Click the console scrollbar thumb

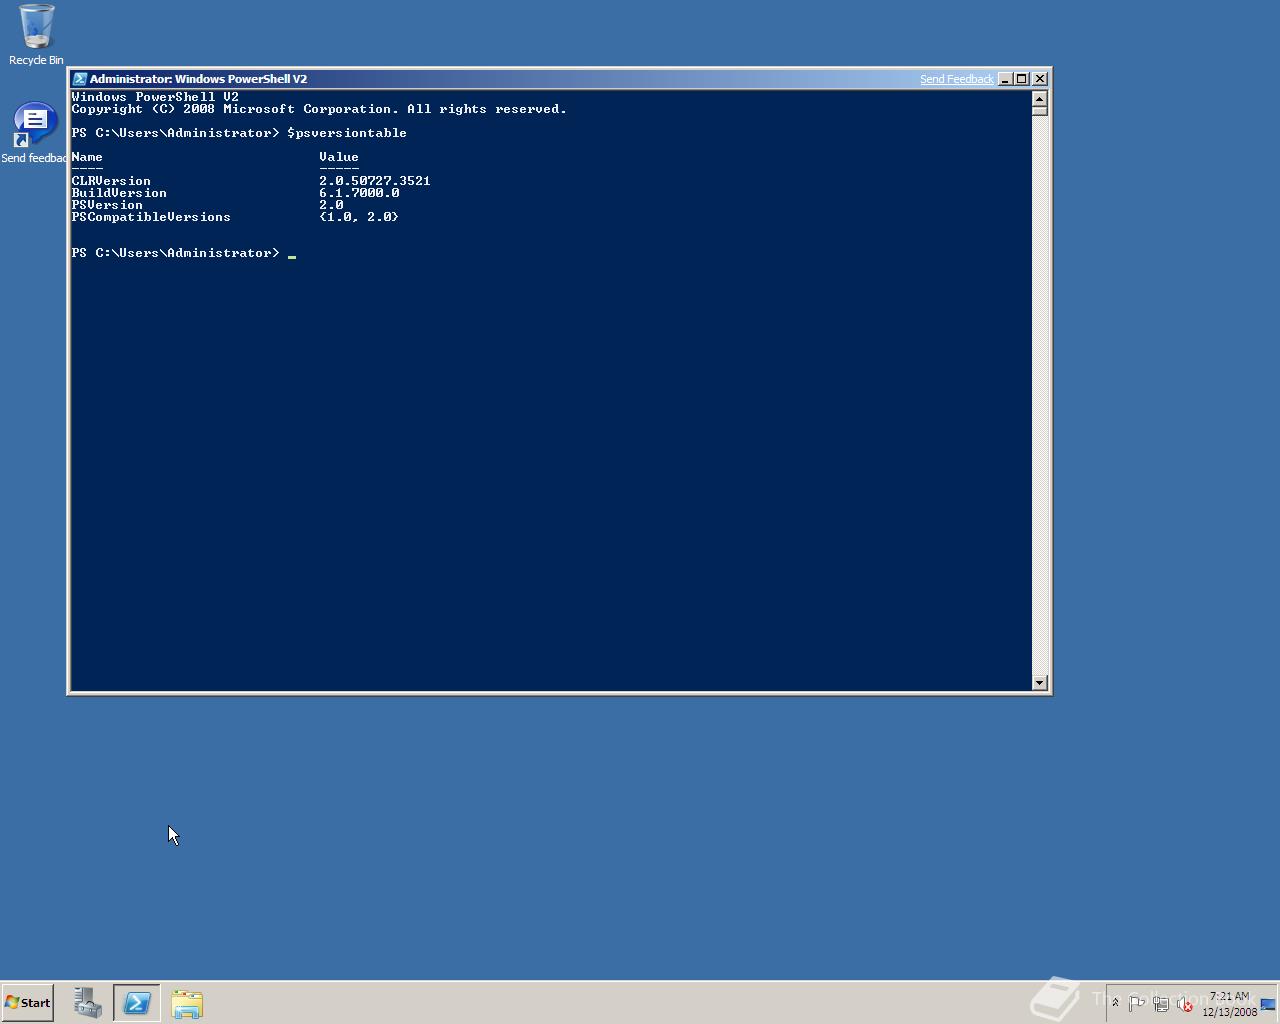click(x=1040, y=111)
